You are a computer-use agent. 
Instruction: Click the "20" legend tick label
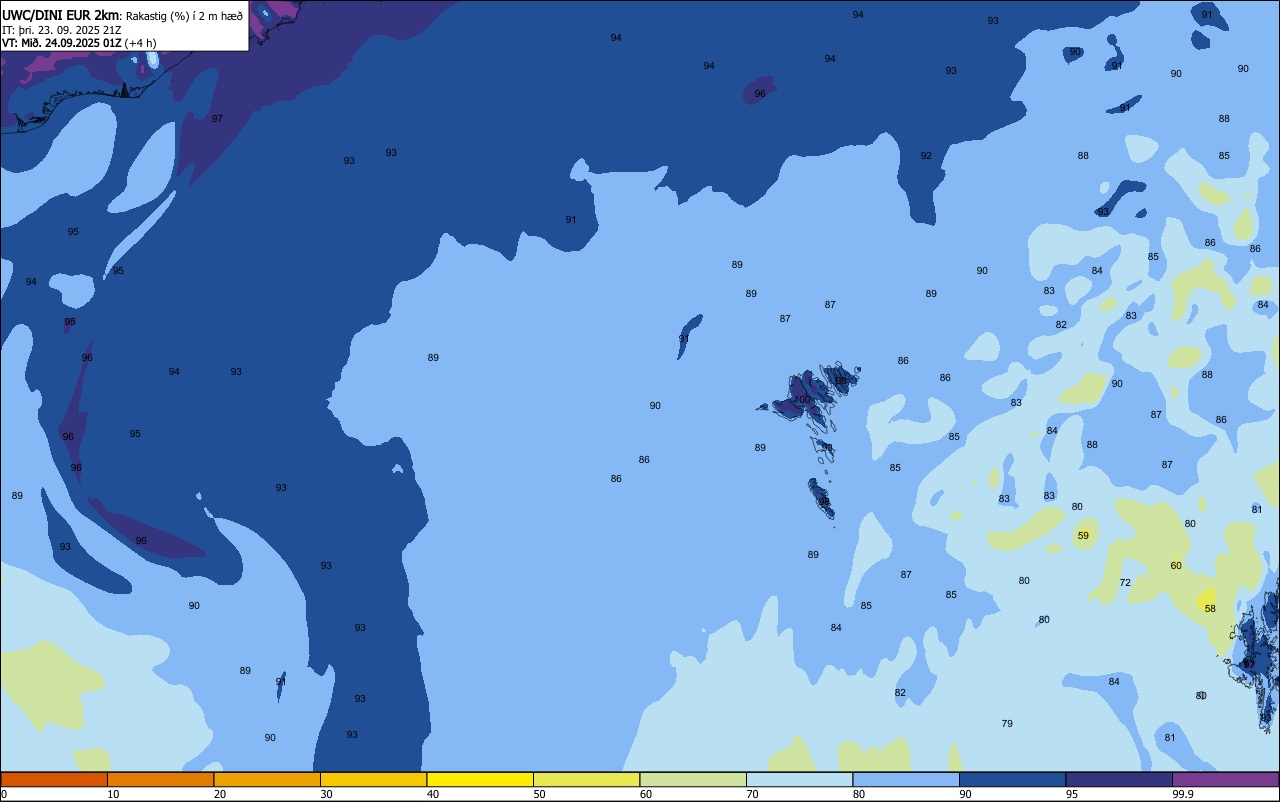pos(220,794)
